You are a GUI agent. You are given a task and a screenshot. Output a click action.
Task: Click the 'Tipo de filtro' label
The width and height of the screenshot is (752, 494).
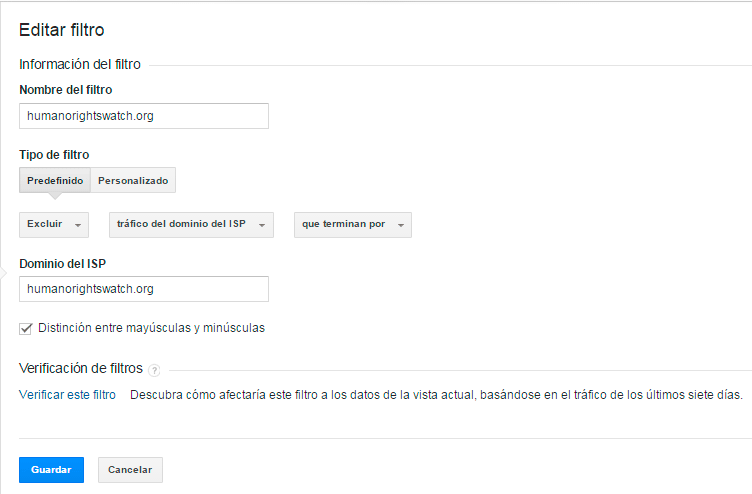pyautogui.click(x=54, y=155)
